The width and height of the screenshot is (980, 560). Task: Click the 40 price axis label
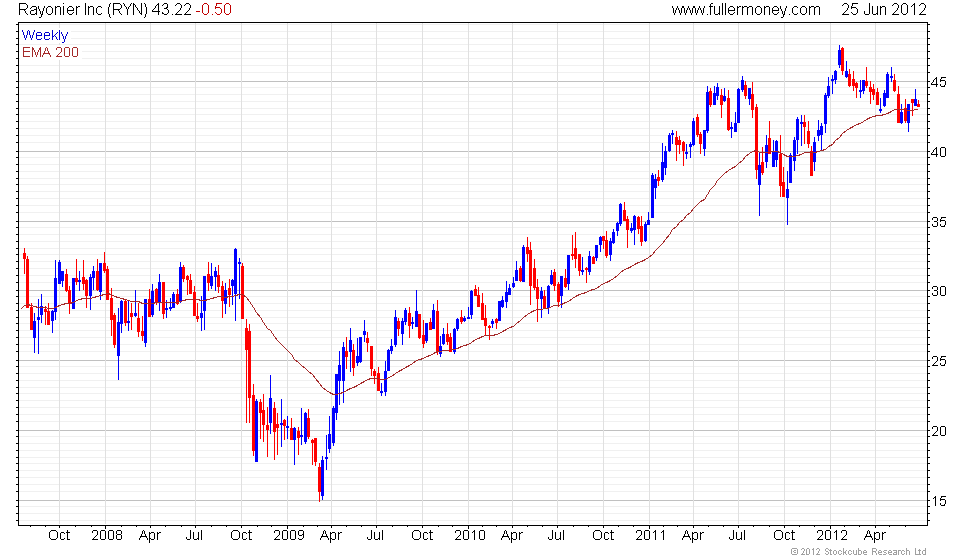tap(938, 152)
